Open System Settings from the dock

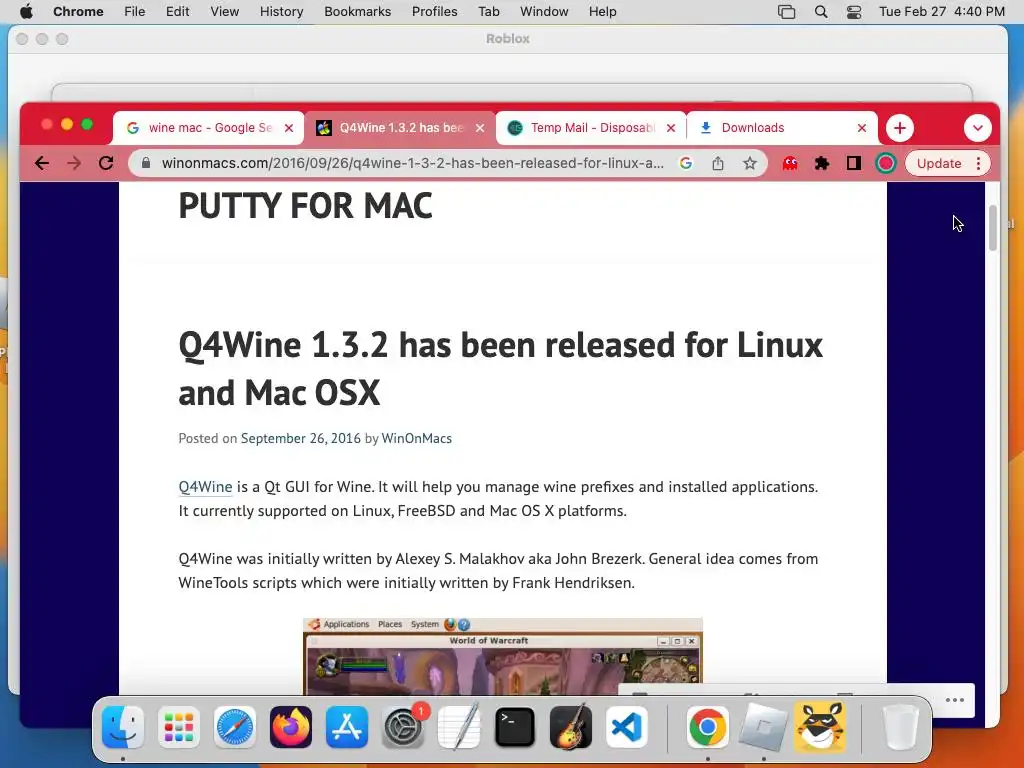point(403,726)
